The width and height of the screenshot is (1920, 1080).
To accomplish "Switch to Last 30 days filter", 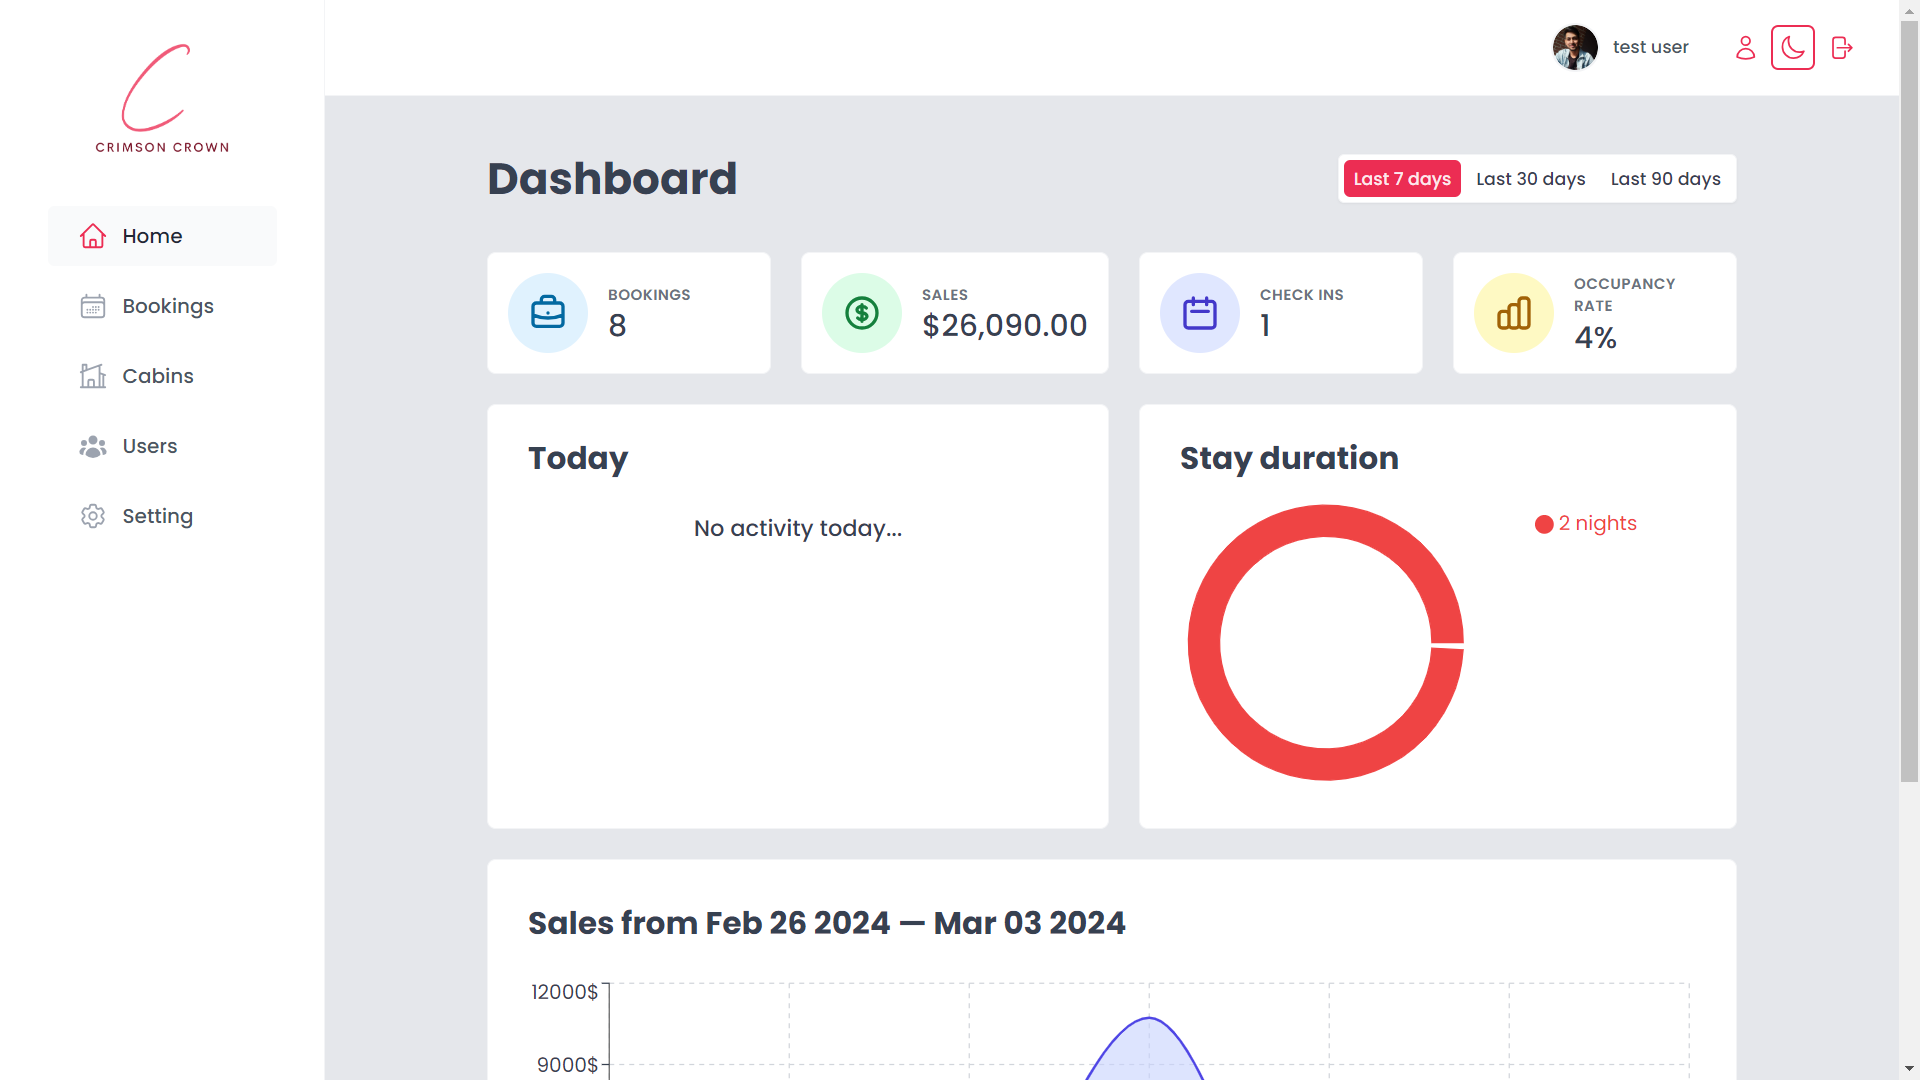I will coord(1530,179).
